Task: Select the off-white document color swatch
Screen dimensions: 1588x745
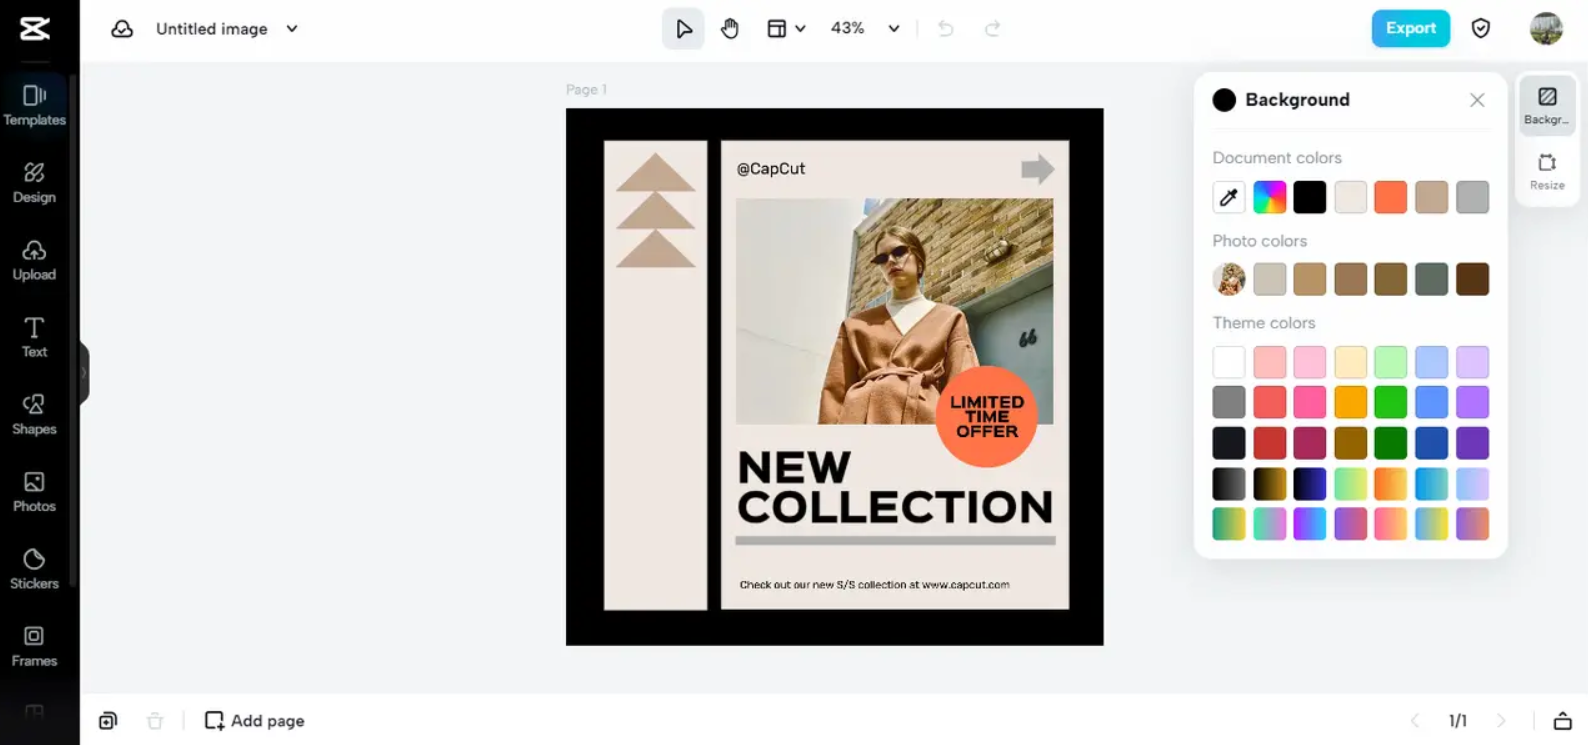Action: 1350,197
